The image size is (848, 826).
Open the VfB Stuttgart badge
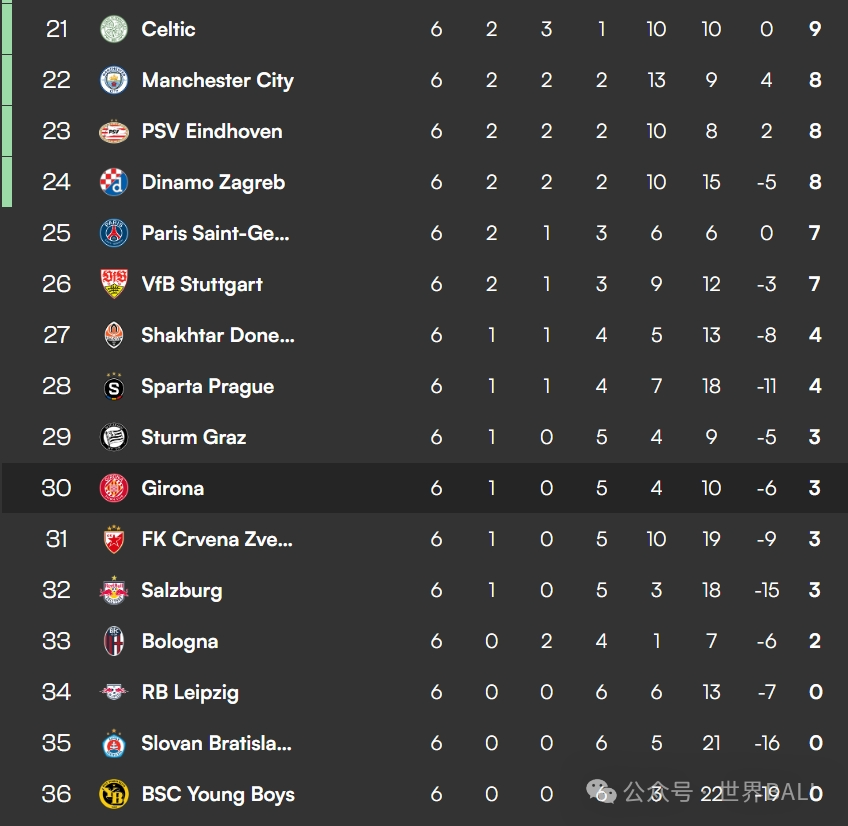click(114, 284)
